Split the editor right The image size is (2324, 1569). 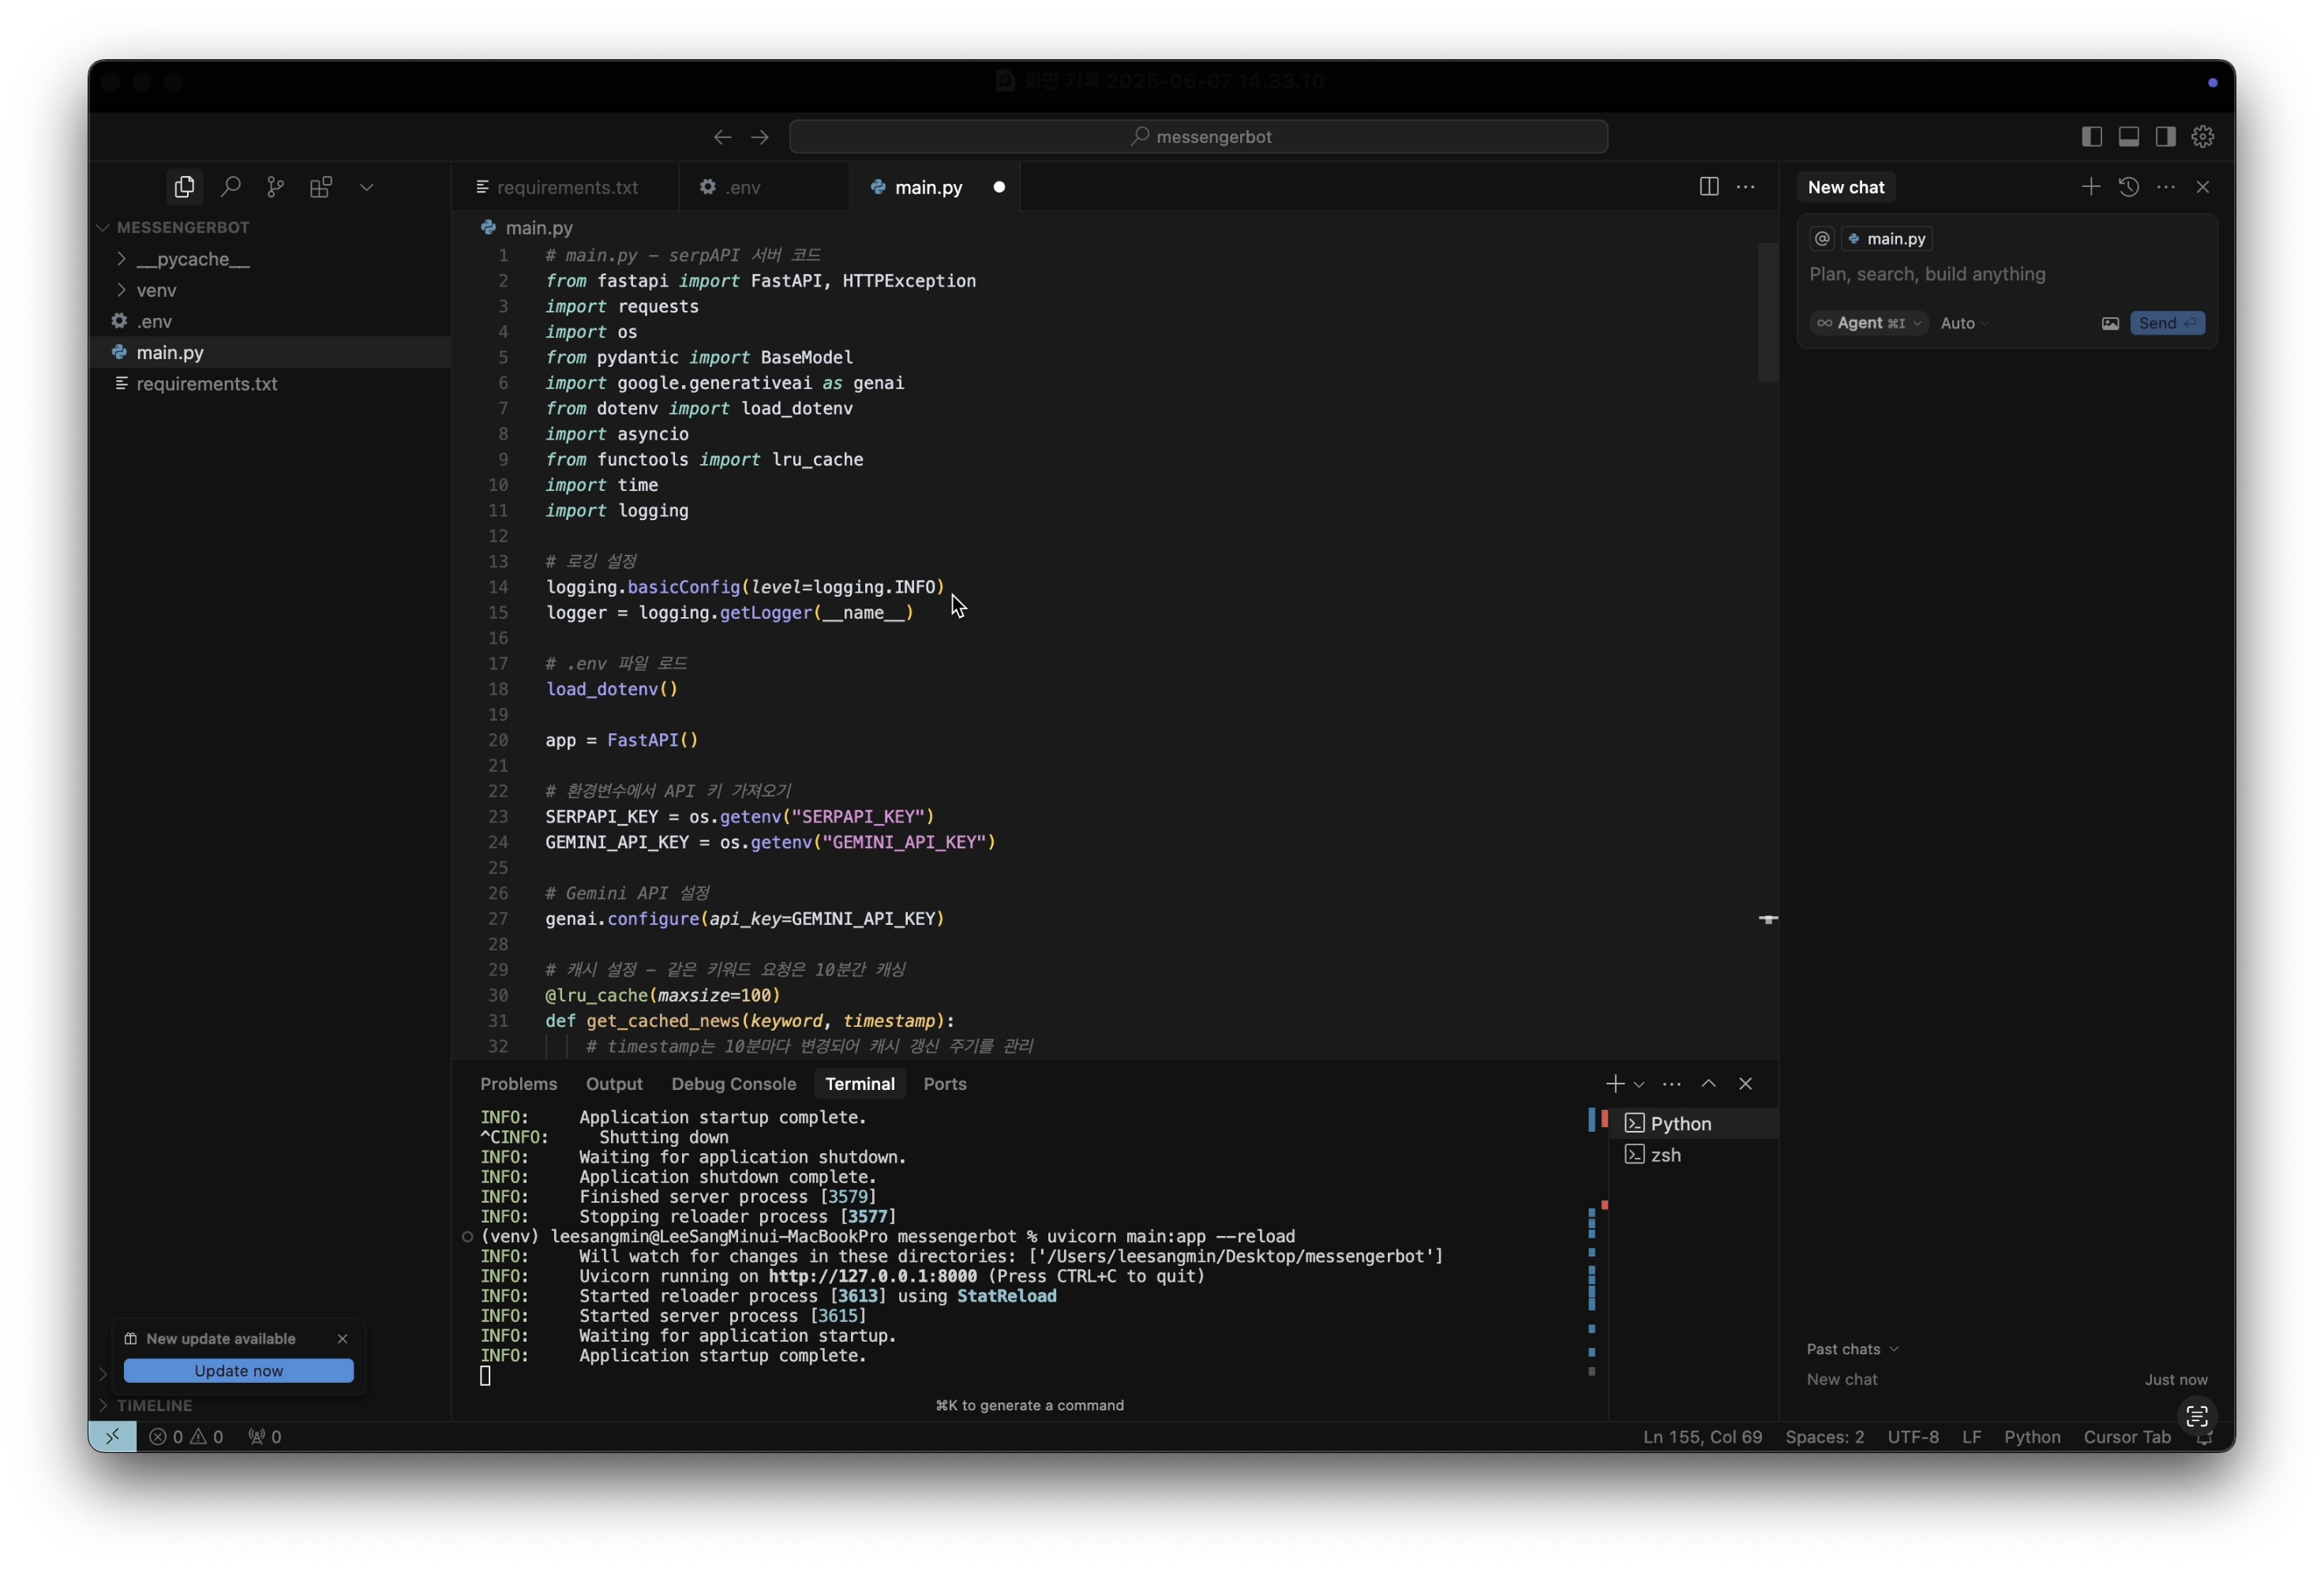(1708, 187)
